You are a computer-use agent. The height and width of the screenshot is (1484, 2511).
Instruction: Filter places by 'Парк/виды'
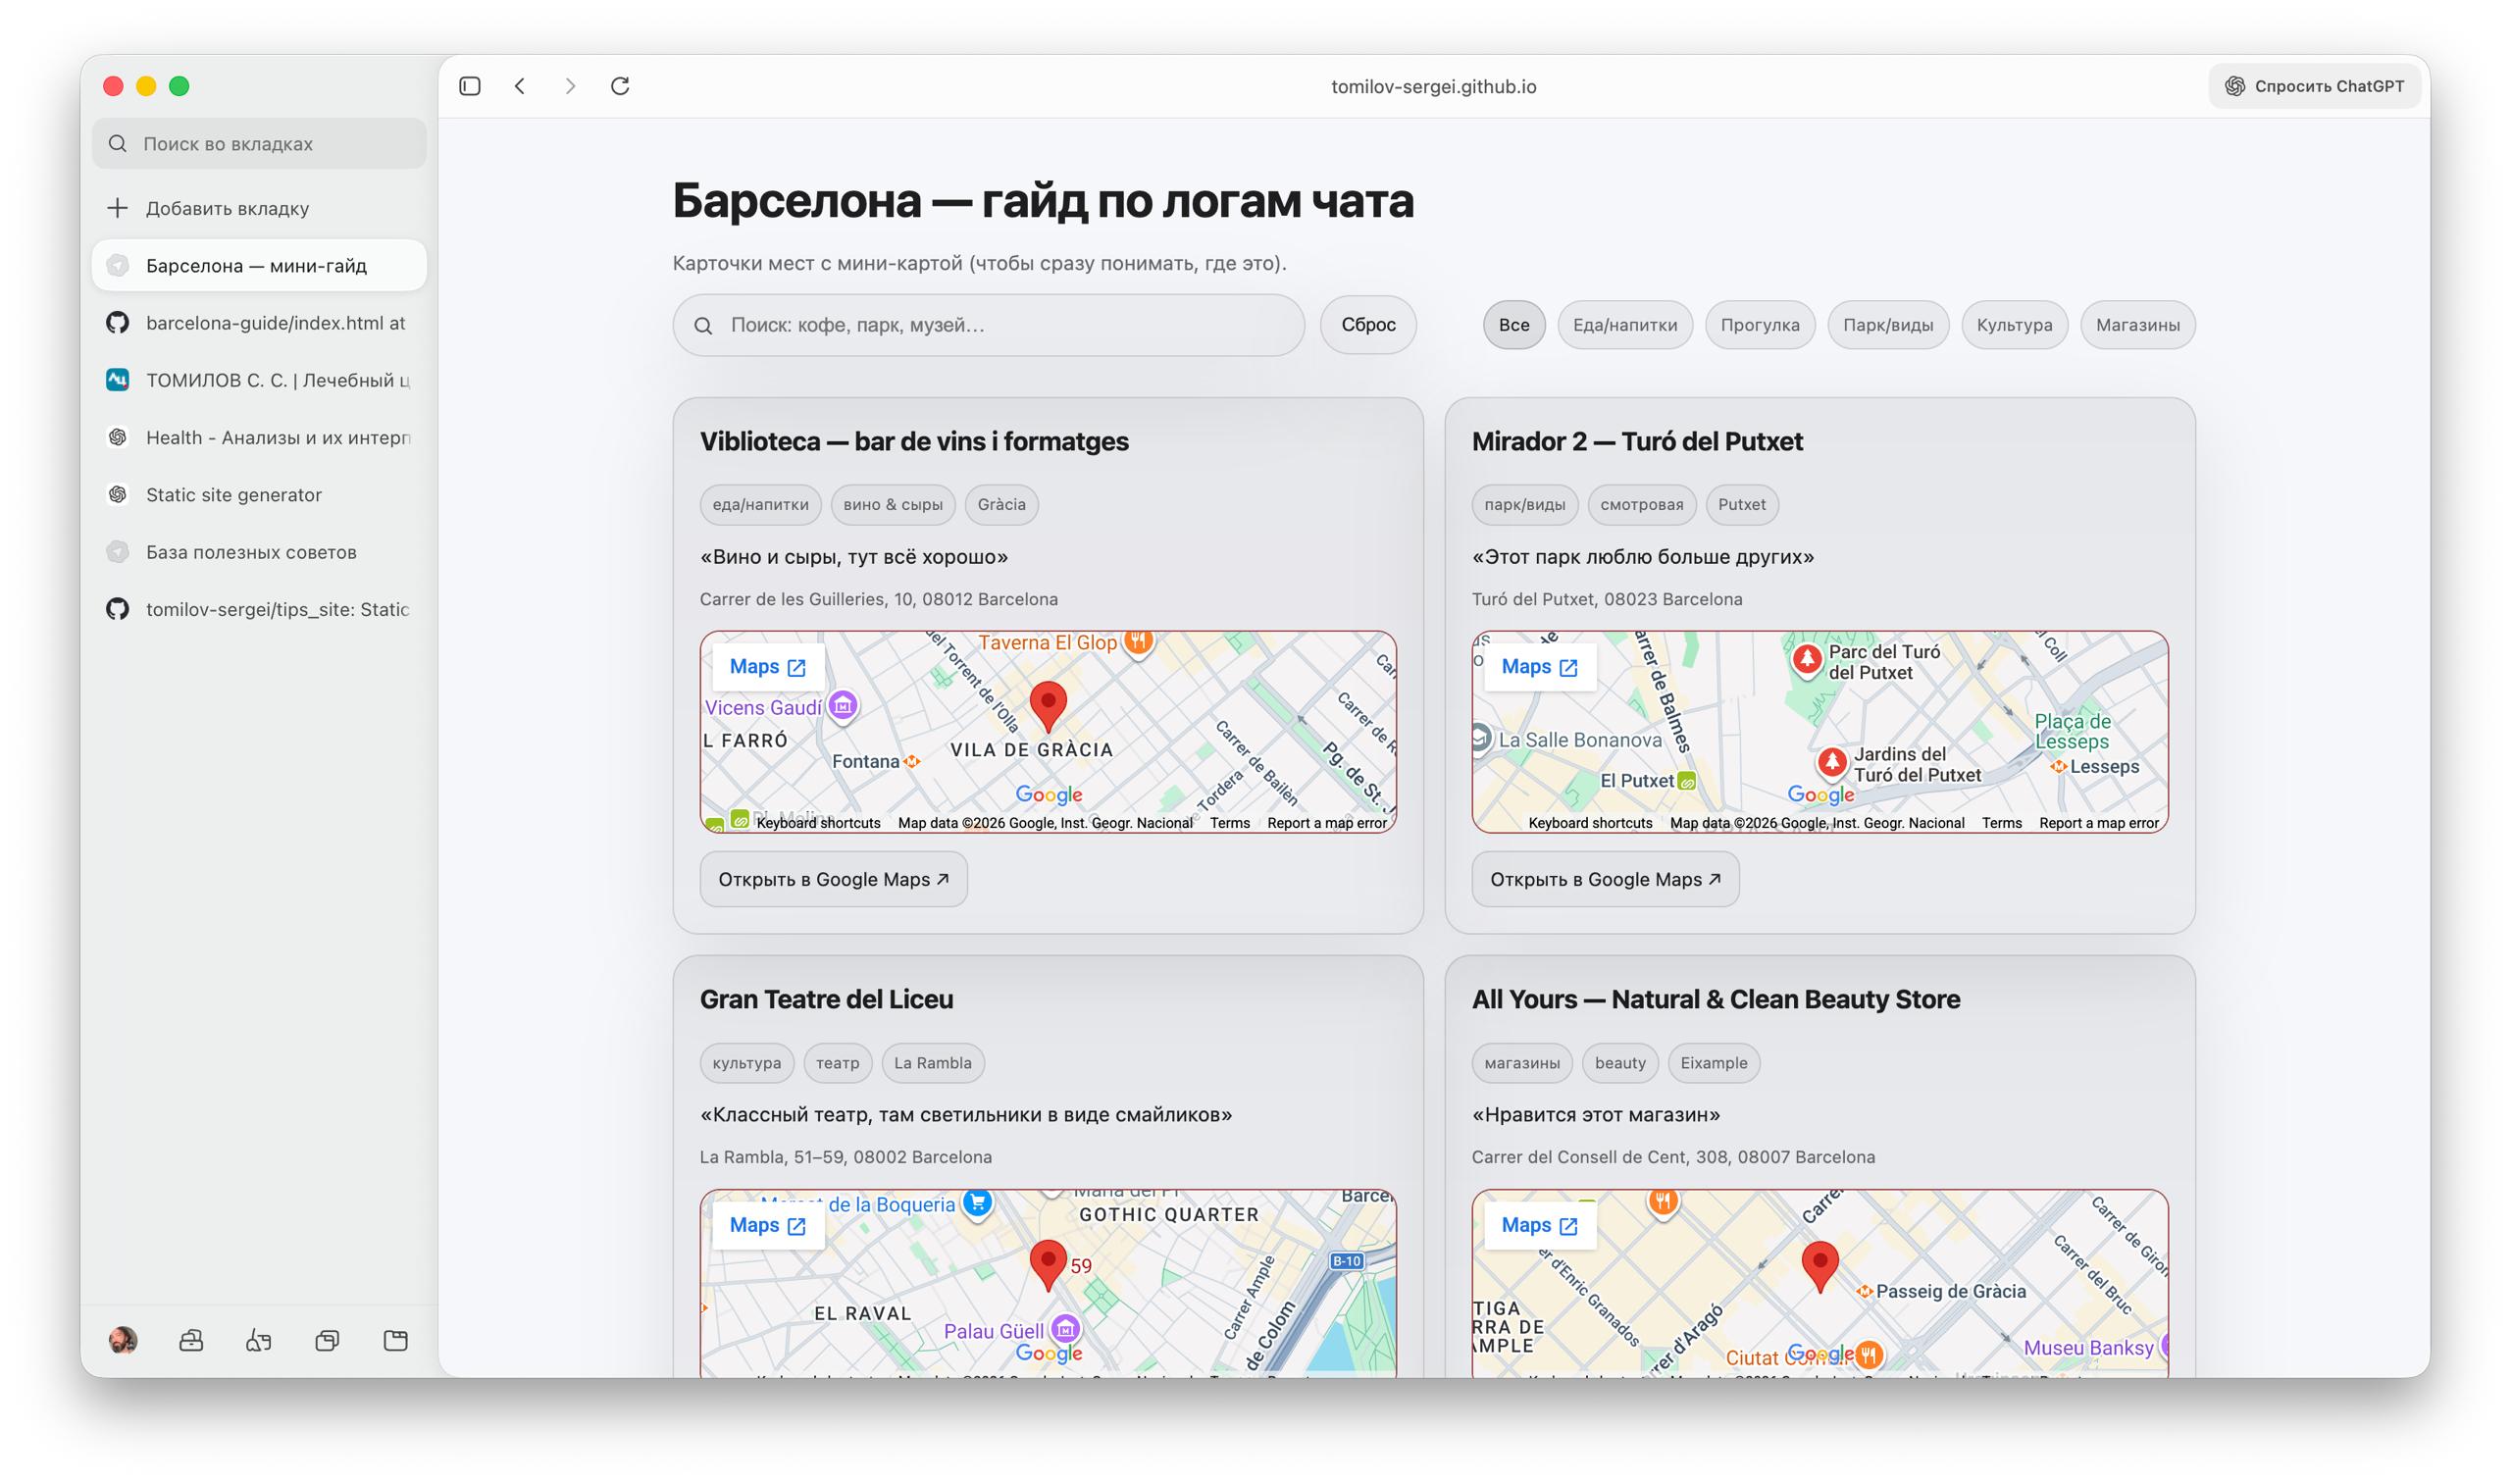1888,325
